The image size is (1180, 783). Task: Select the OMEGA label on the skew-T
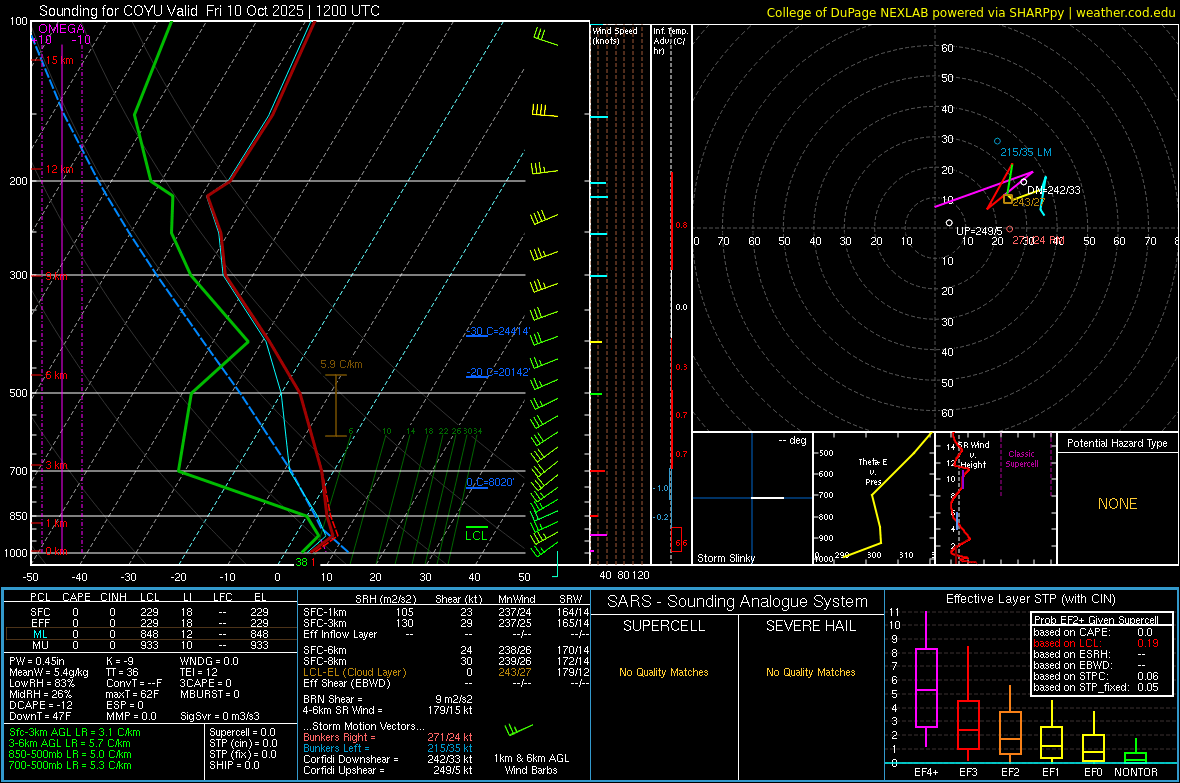[62, 29]
